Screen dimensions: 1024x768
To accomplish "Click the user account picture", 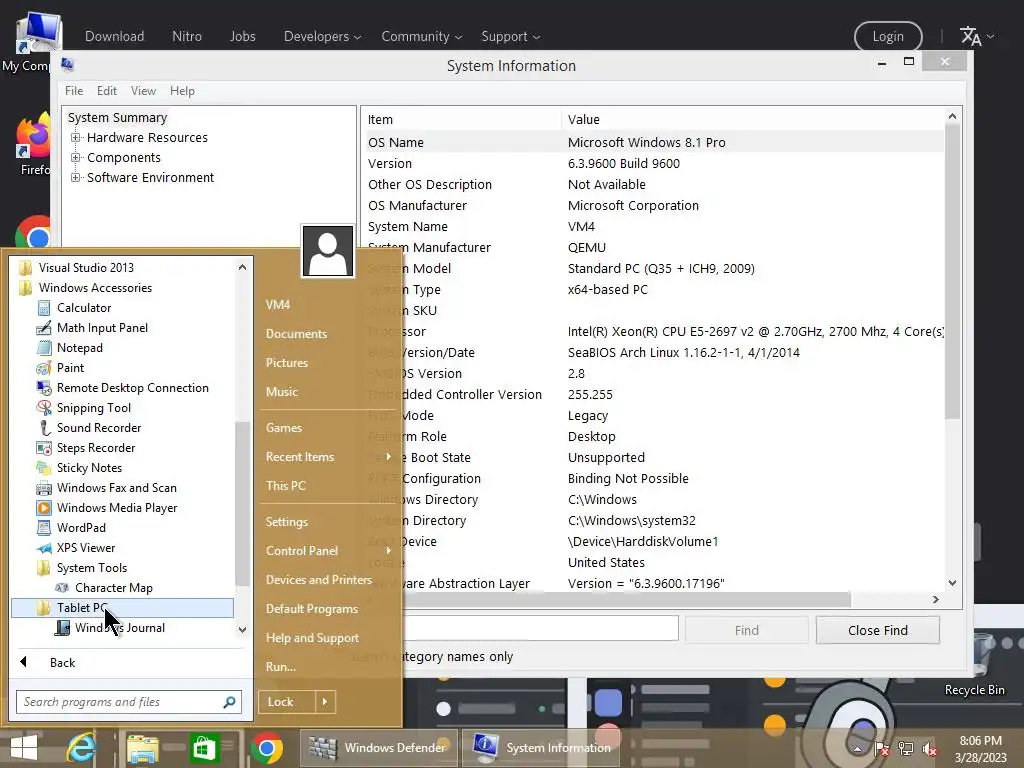I will click(x=328, y=251).
